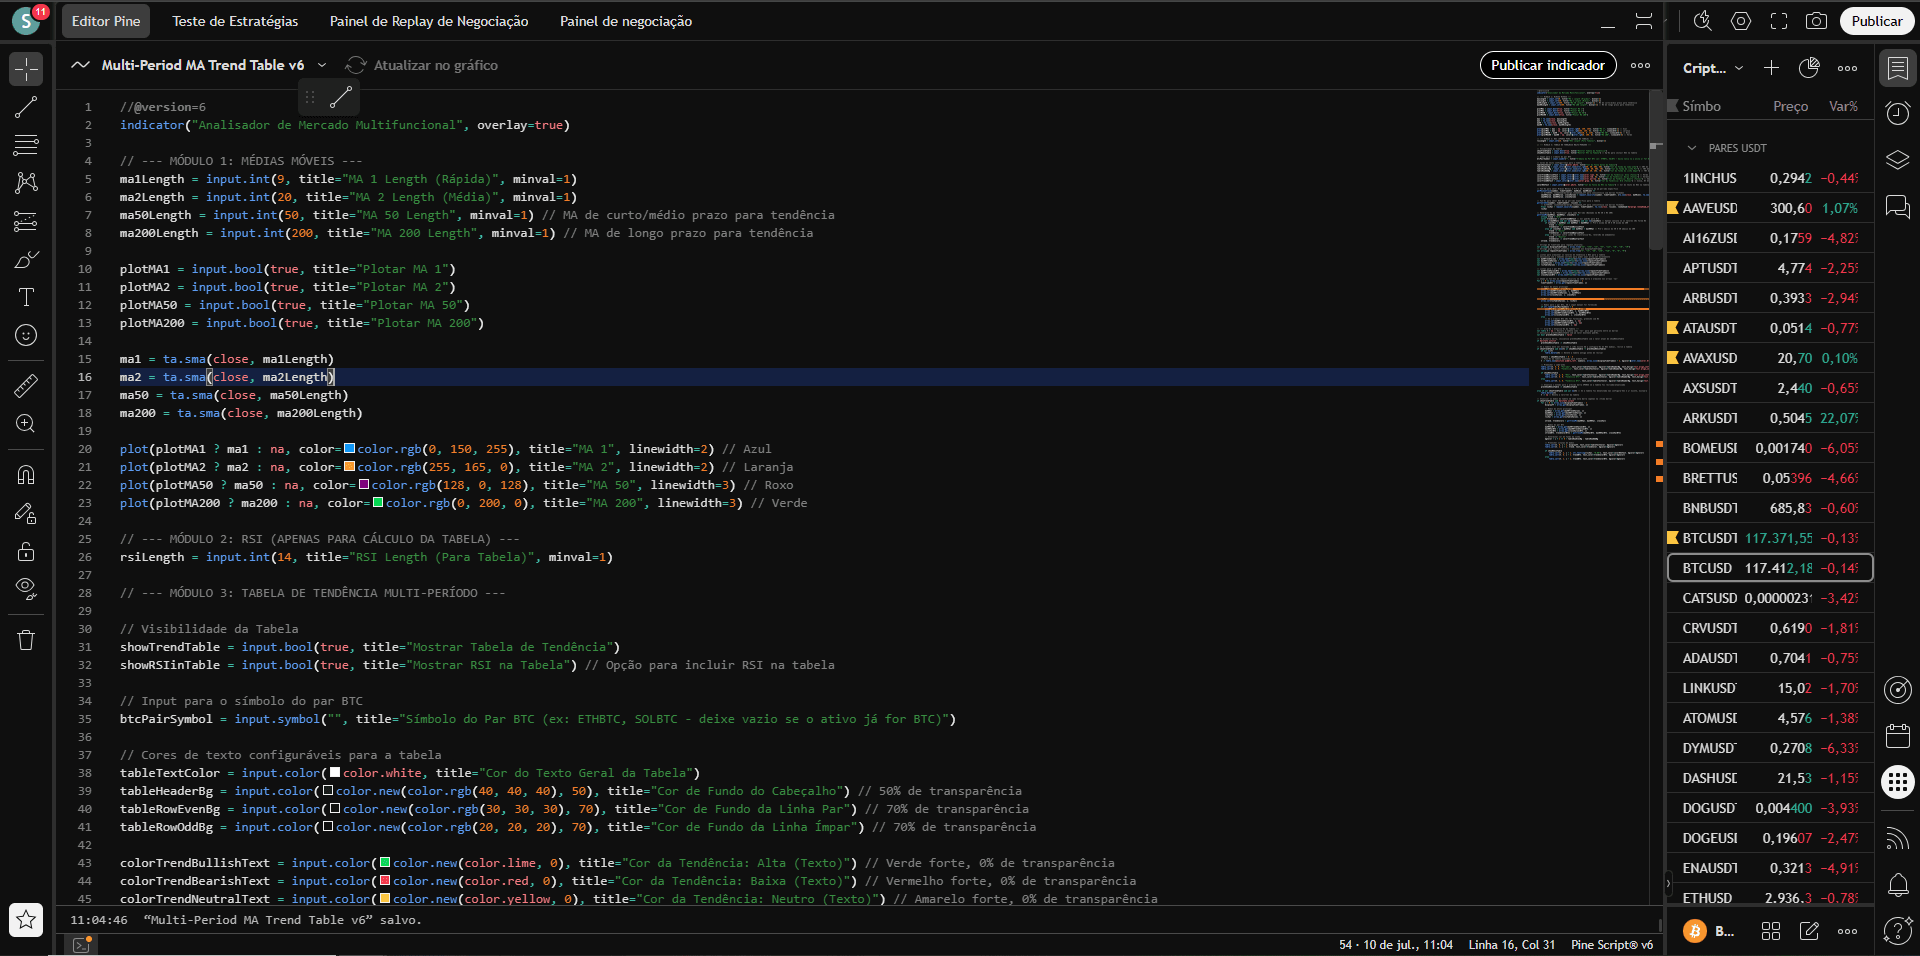Open the help center icon
Viewport: 1920px width, 956px height.
1898,931
